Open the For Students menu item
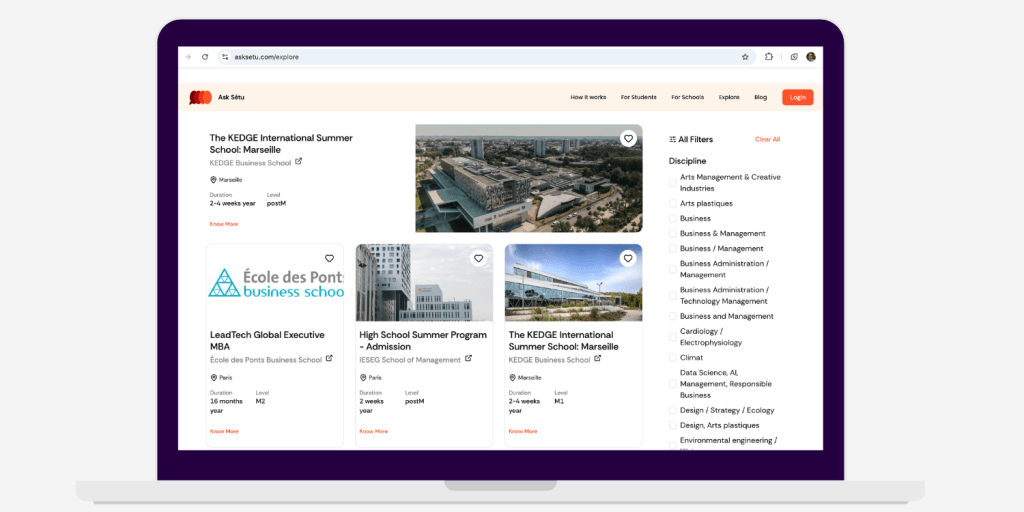The image size is (1024, 512). pos(638,97)
